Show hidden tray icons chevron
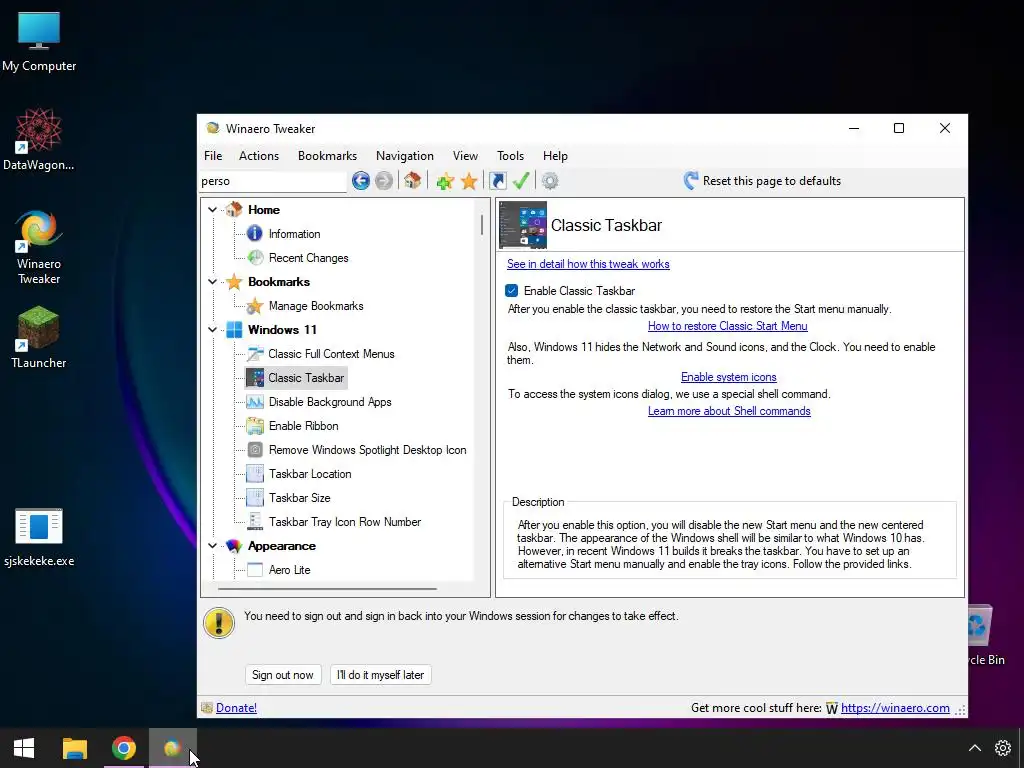This screenshot has height=768, width=1024. click(x=974, y=748)
